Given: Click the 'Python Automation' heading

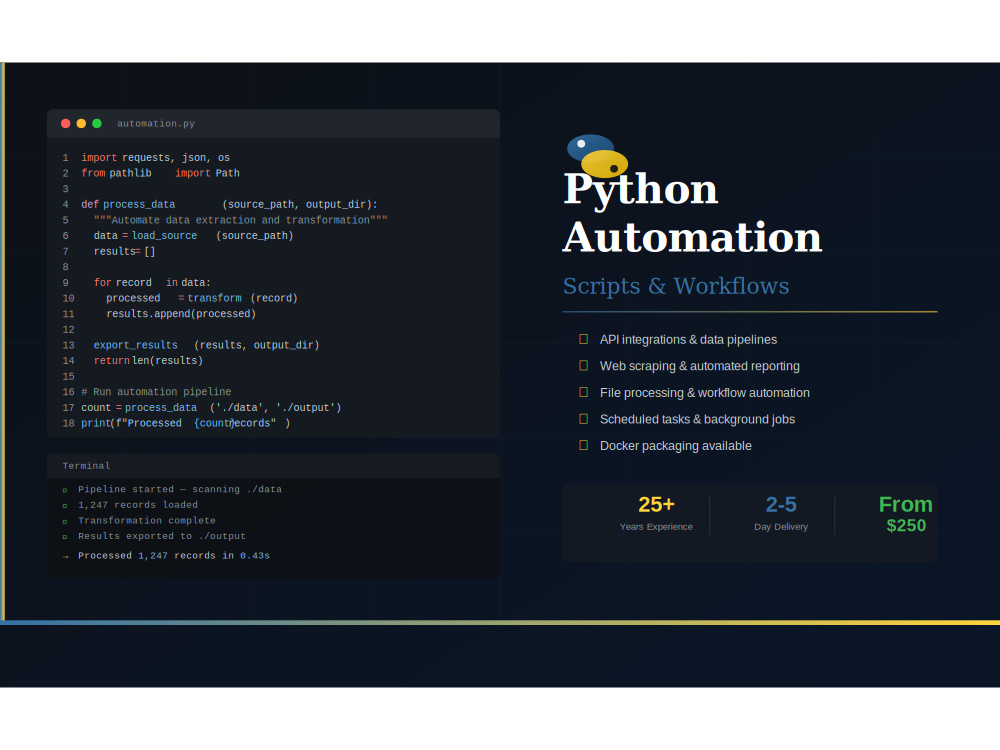Looking at the screenshot, I should [x=693, y=213].
